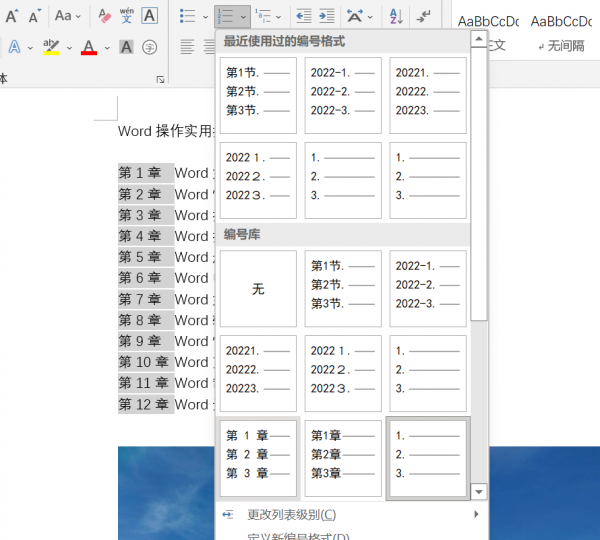Expand the font color dropdown arrow
This screenshot has height=540, width=600.
pos(107,48)
